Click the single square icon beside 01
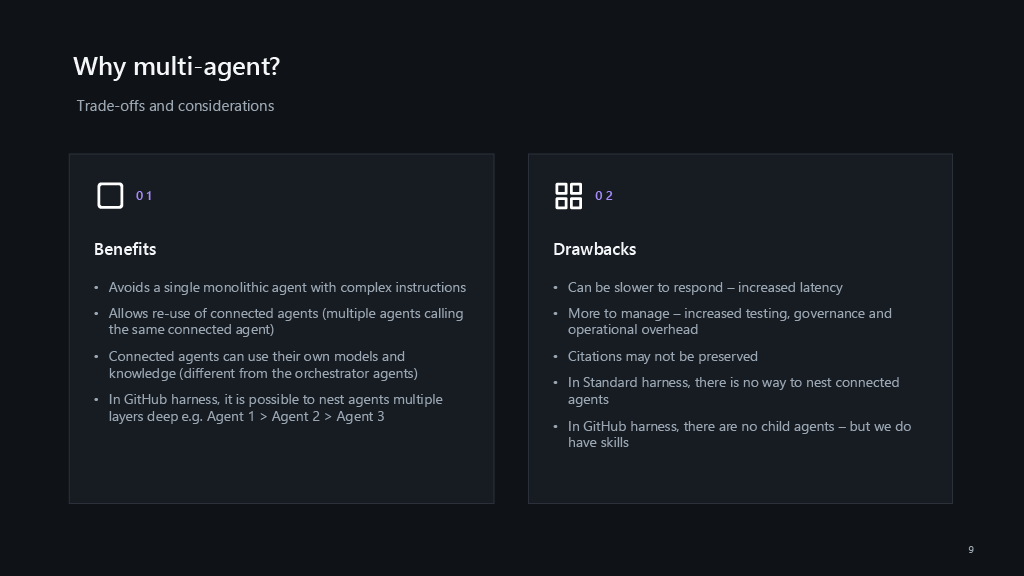Screen dimensions: 1024x576 (x=110, y=195)
